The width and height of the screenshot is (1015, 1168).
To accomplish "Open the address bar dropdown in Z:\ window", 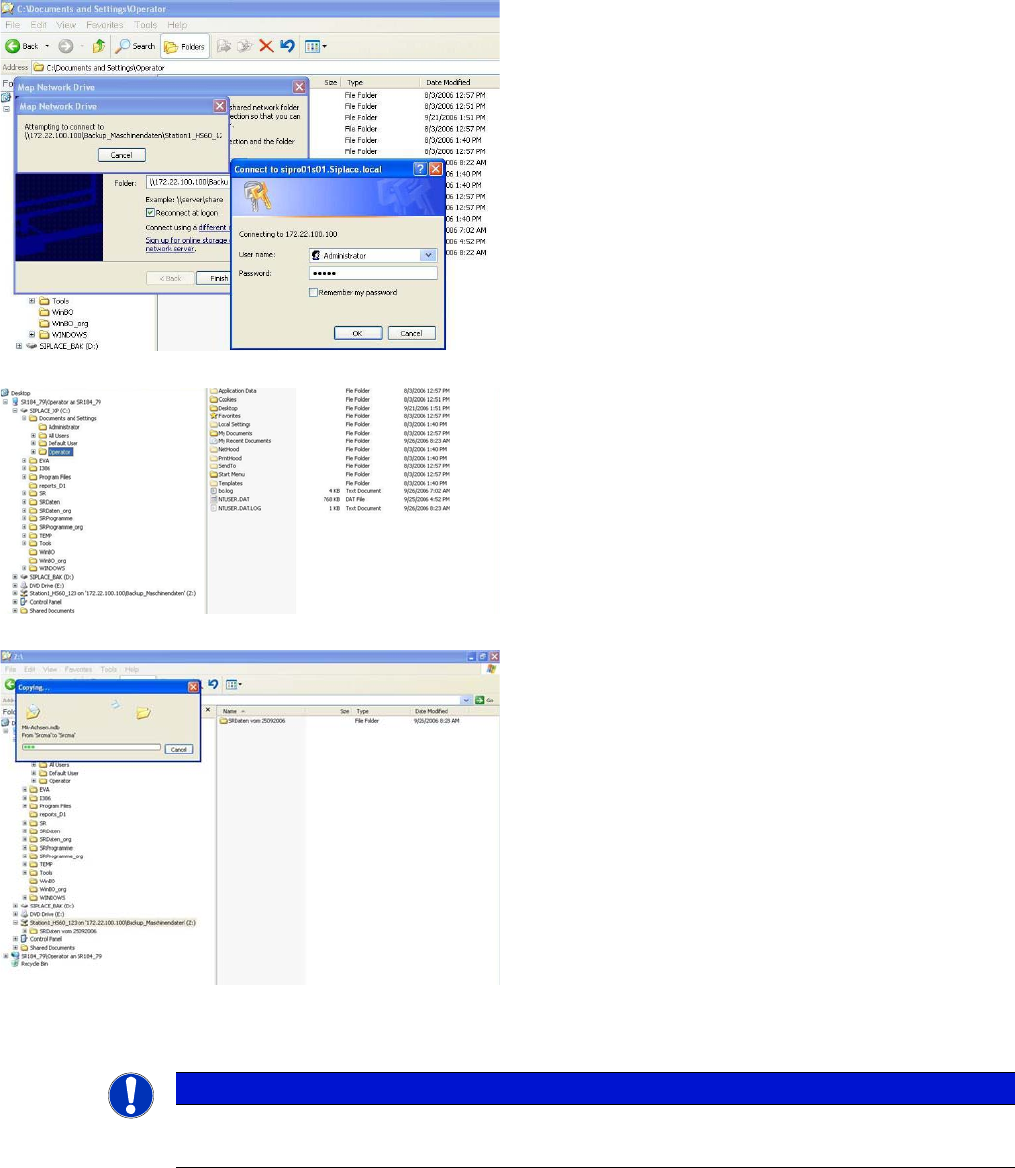I will (466, 700).
